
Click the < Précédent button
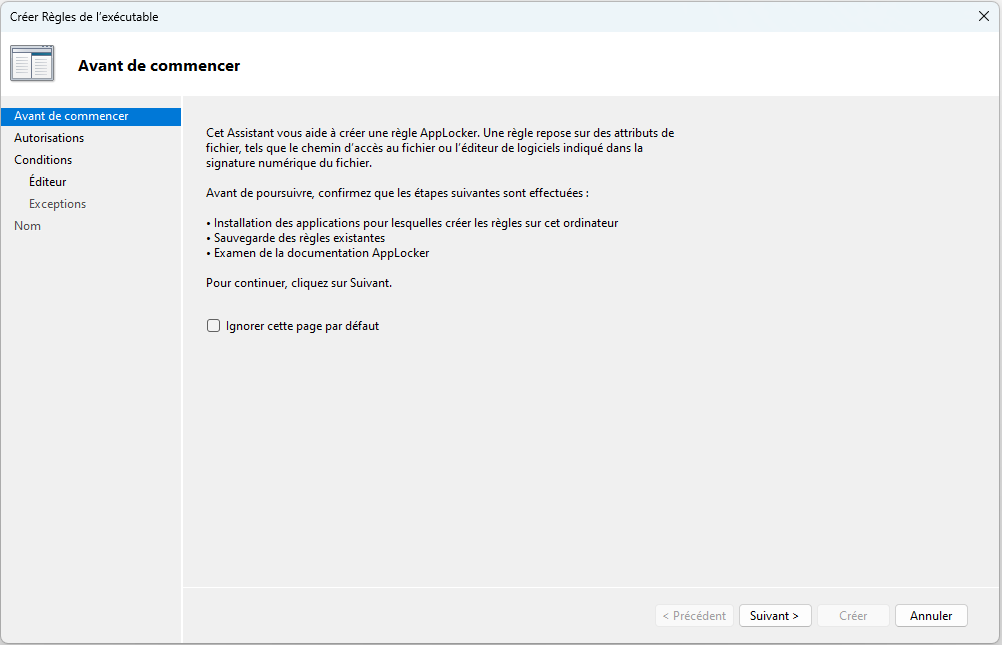coord(694,616)
